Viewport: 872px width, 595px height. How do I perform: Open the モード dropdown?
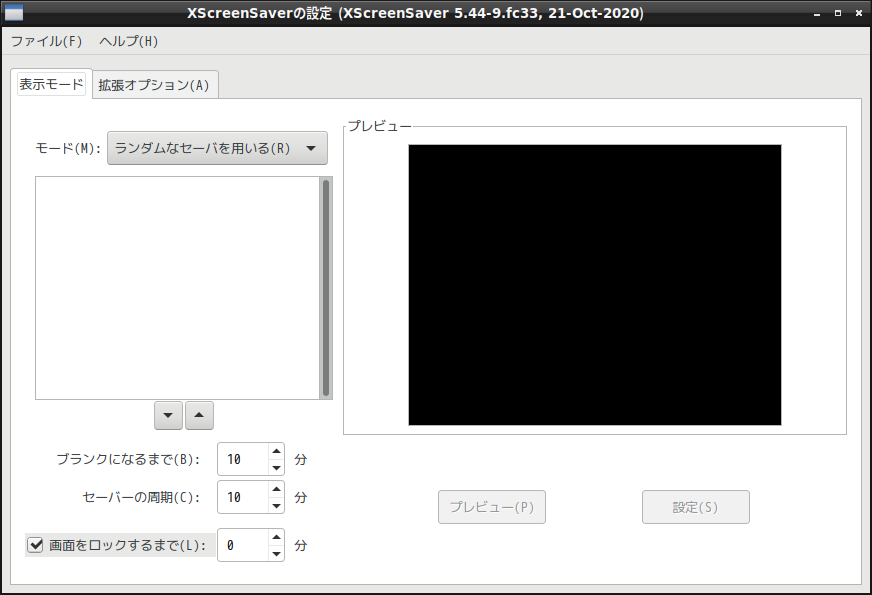pyautogui.click(x=217, y=148)
